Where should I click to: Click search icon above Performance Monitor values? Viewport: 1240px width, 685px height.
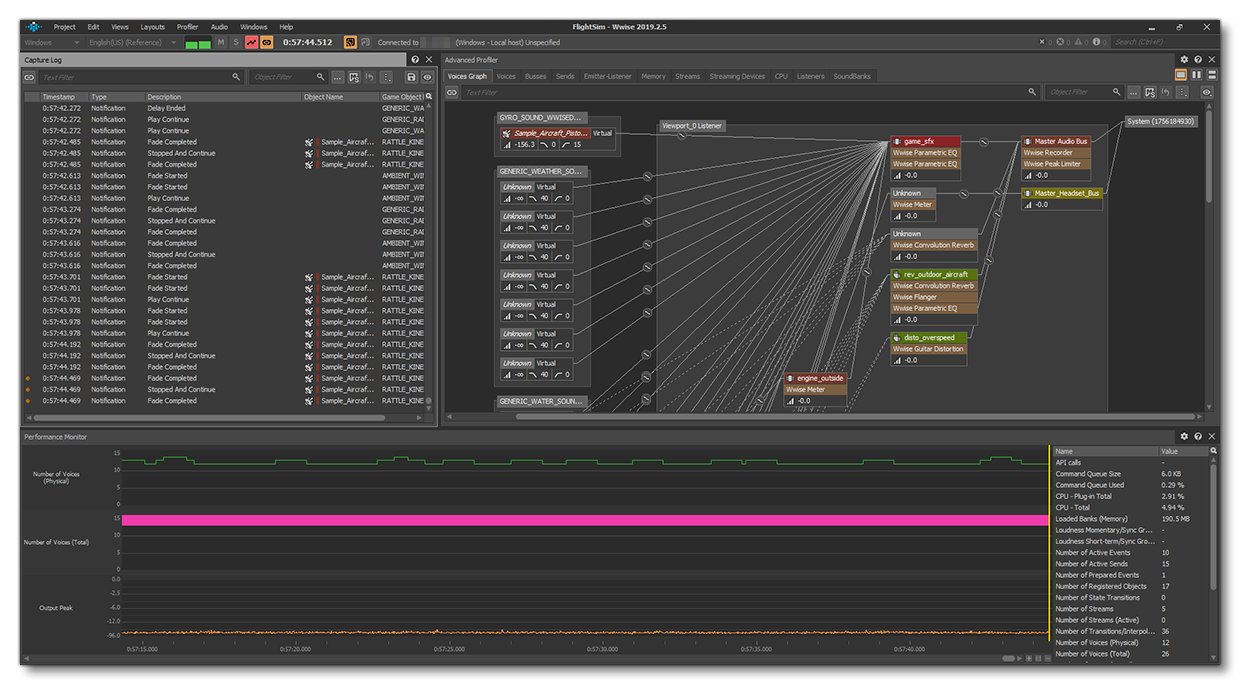[x=1214, y=451]
